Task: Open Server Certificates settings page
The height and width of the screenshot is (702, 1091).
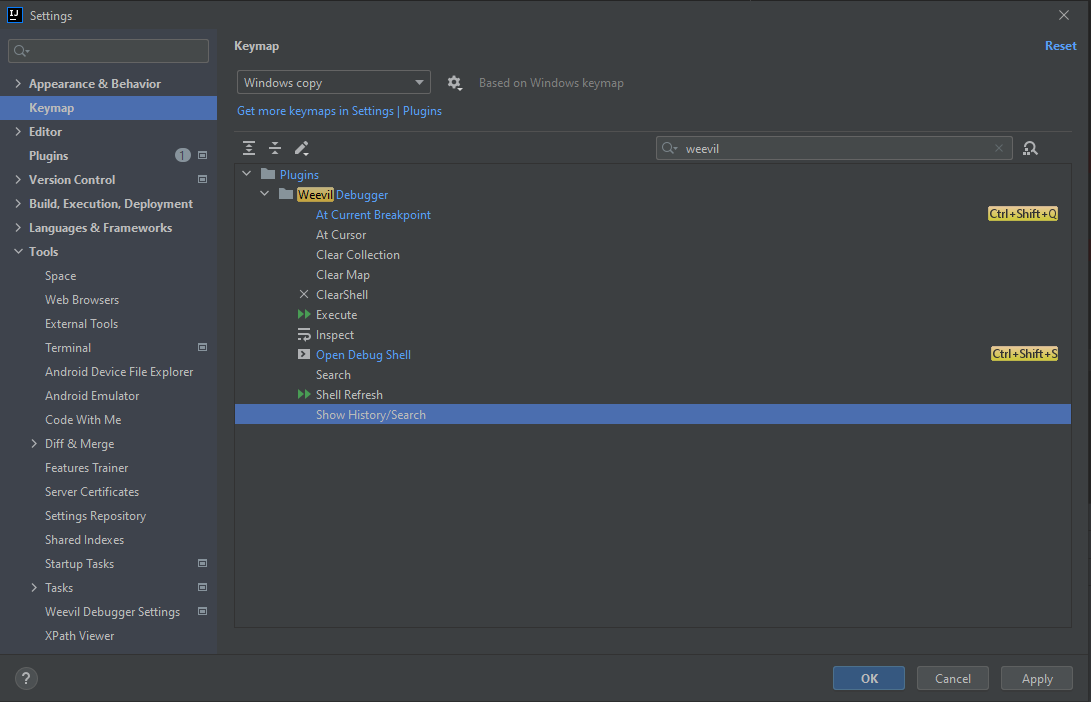Action: (92, 492)
